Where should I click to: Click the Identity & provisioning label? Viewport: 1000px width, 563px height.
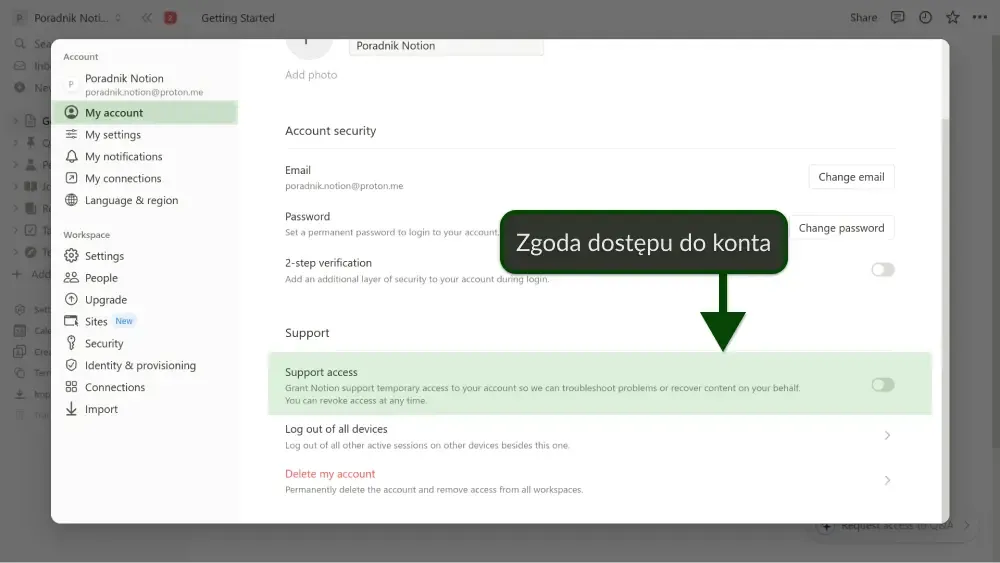click(x=140, y=365)
